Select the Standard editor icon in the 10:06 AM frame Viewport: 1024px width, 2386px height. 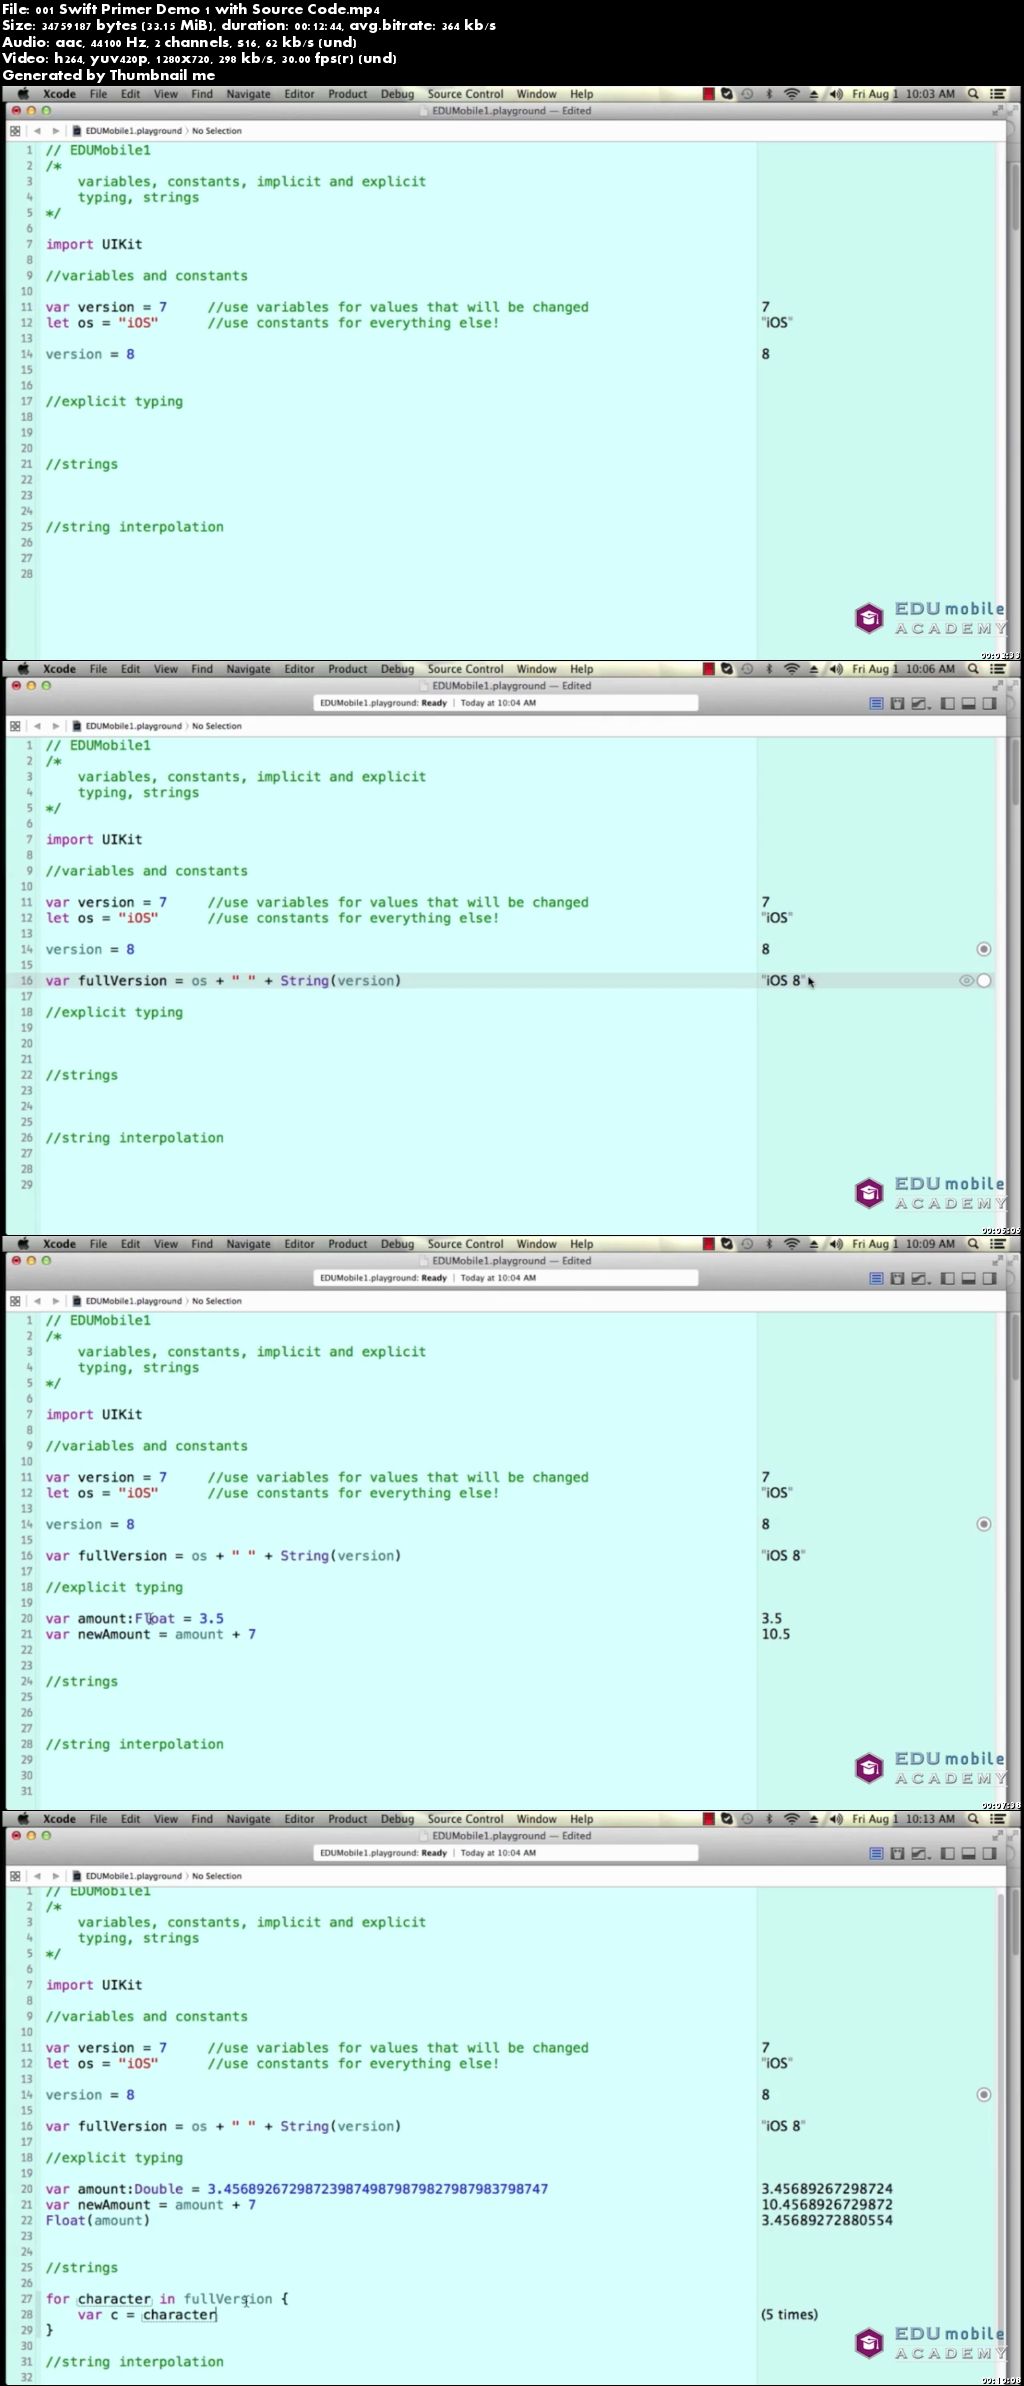(877, 703)
